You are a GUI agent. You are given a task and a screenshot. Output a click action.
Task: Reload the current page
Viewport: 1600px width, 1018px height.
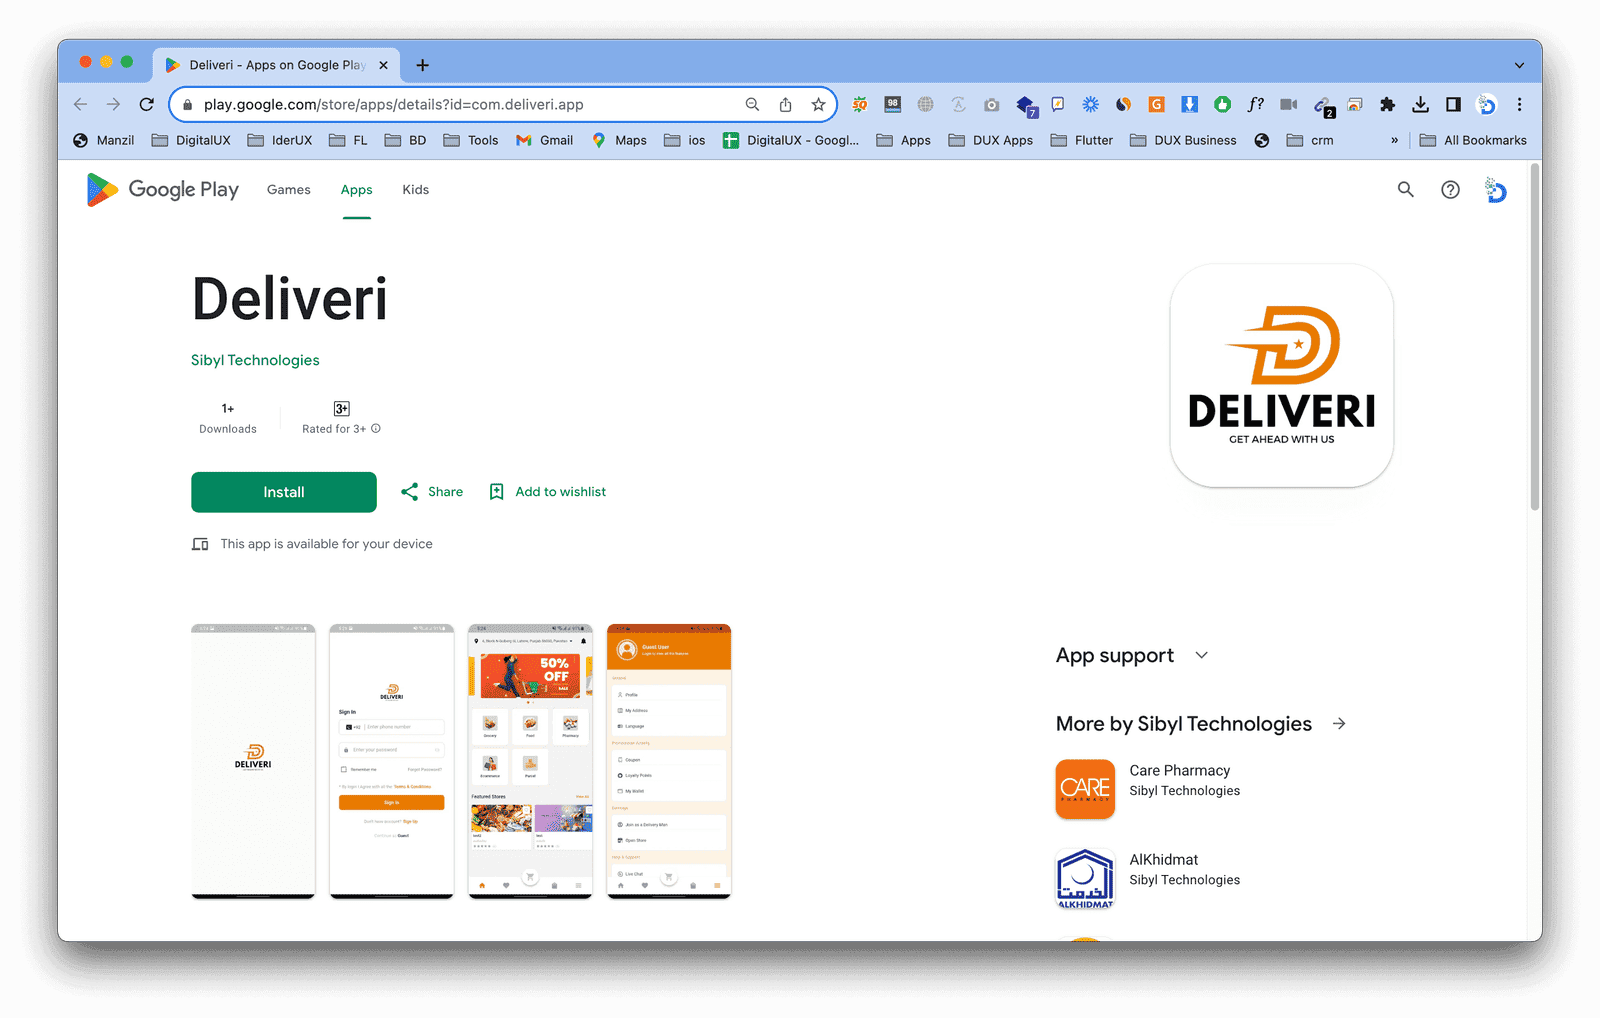pyautogui.click(x=146, y=104)
